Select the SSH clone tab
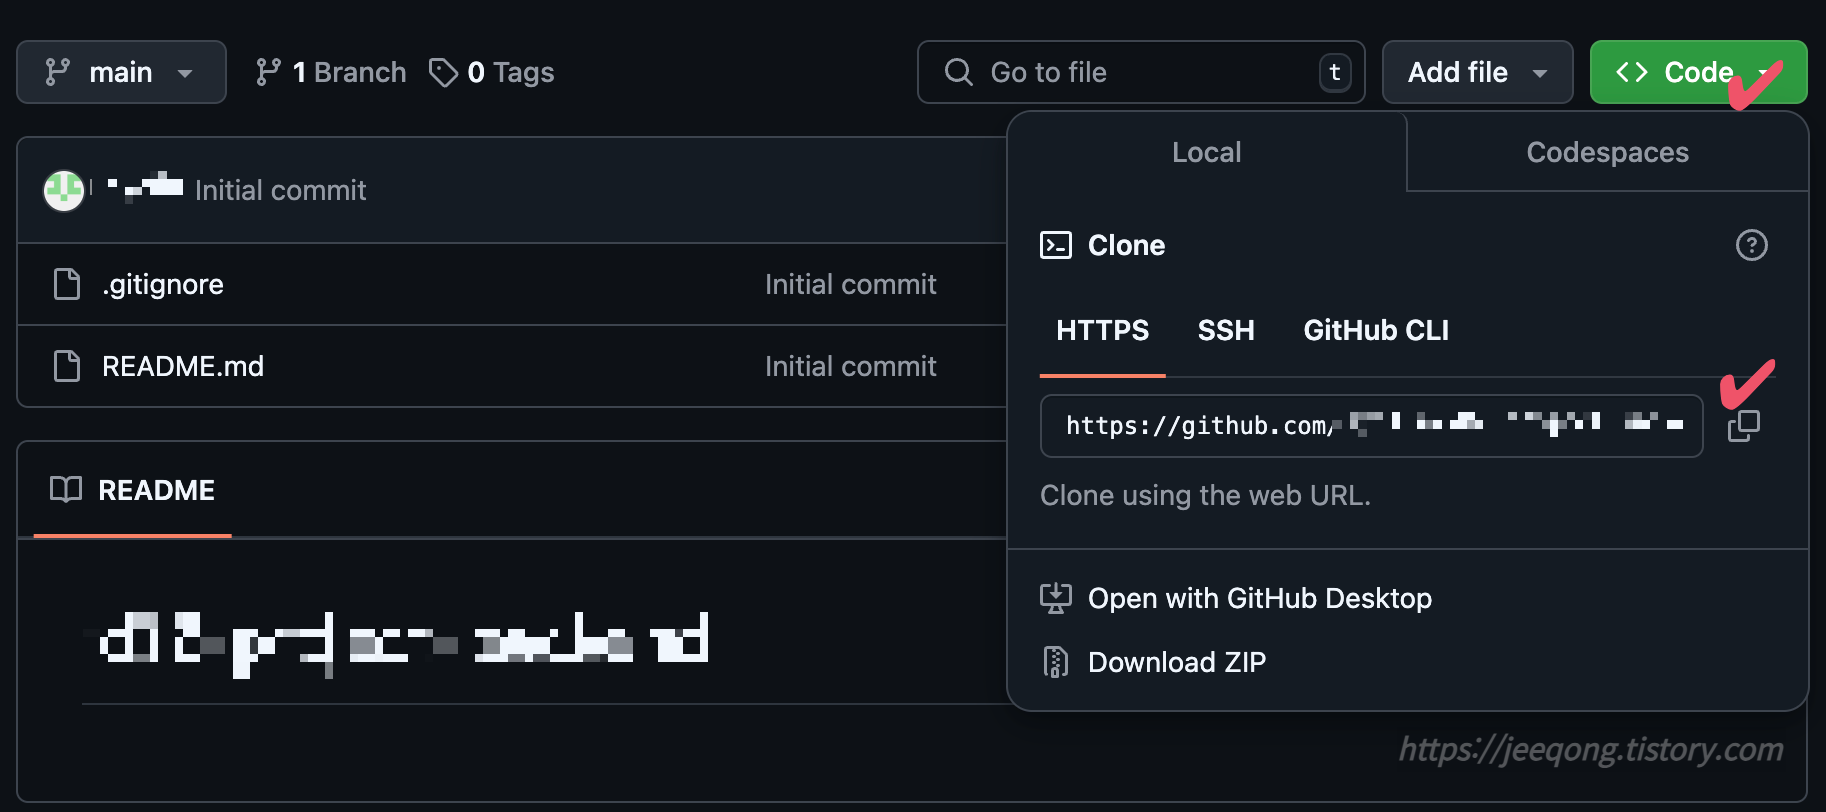The height and width of the screenshot is (812, 1826). (1226, 330)
